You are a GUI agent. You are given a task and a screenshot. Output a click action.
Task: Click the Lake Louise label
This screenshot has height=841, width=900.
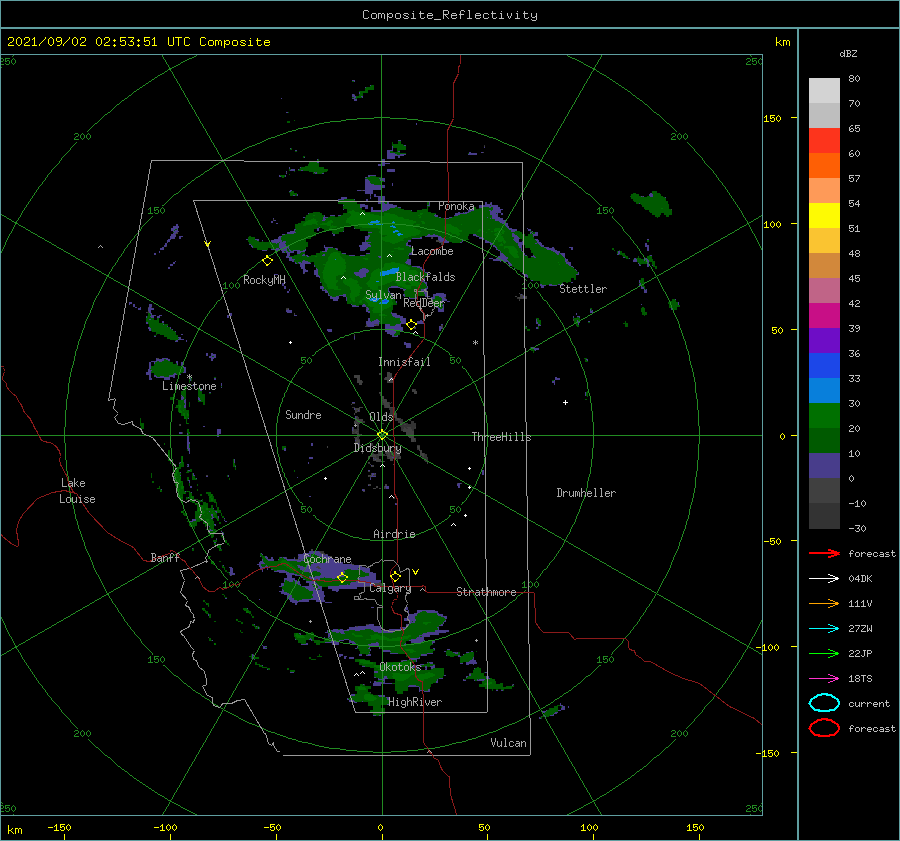click(x=77, y=491)
